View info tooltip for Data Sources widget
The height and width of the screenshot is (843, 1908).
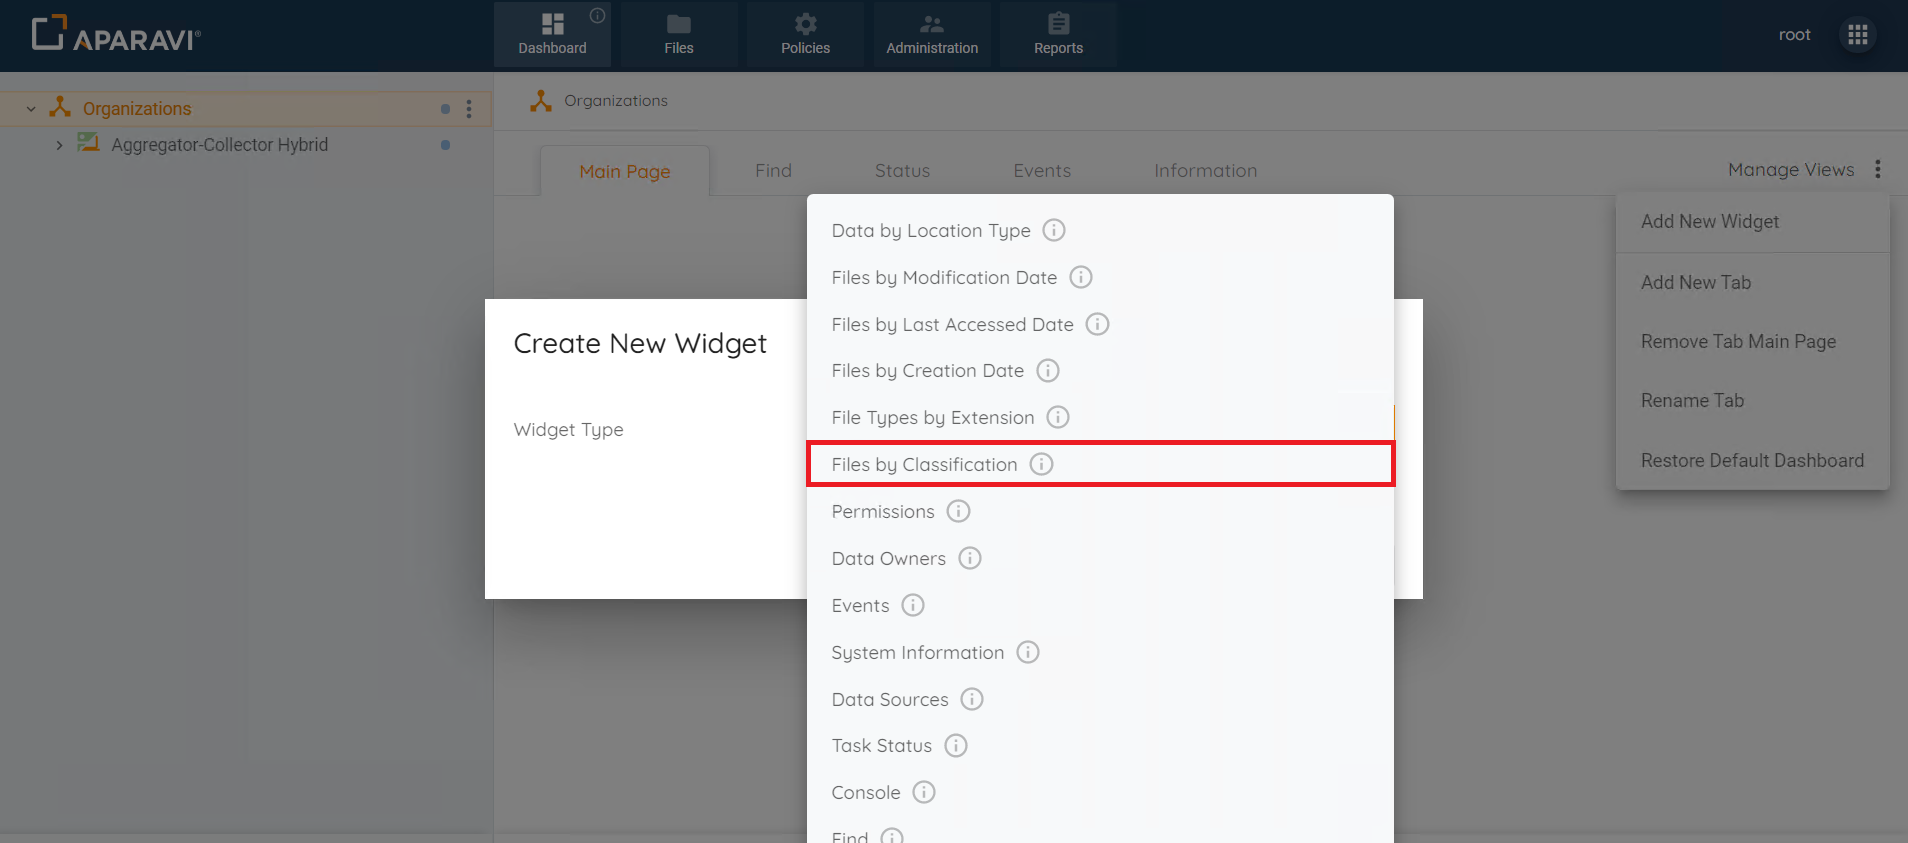(971, 699)
